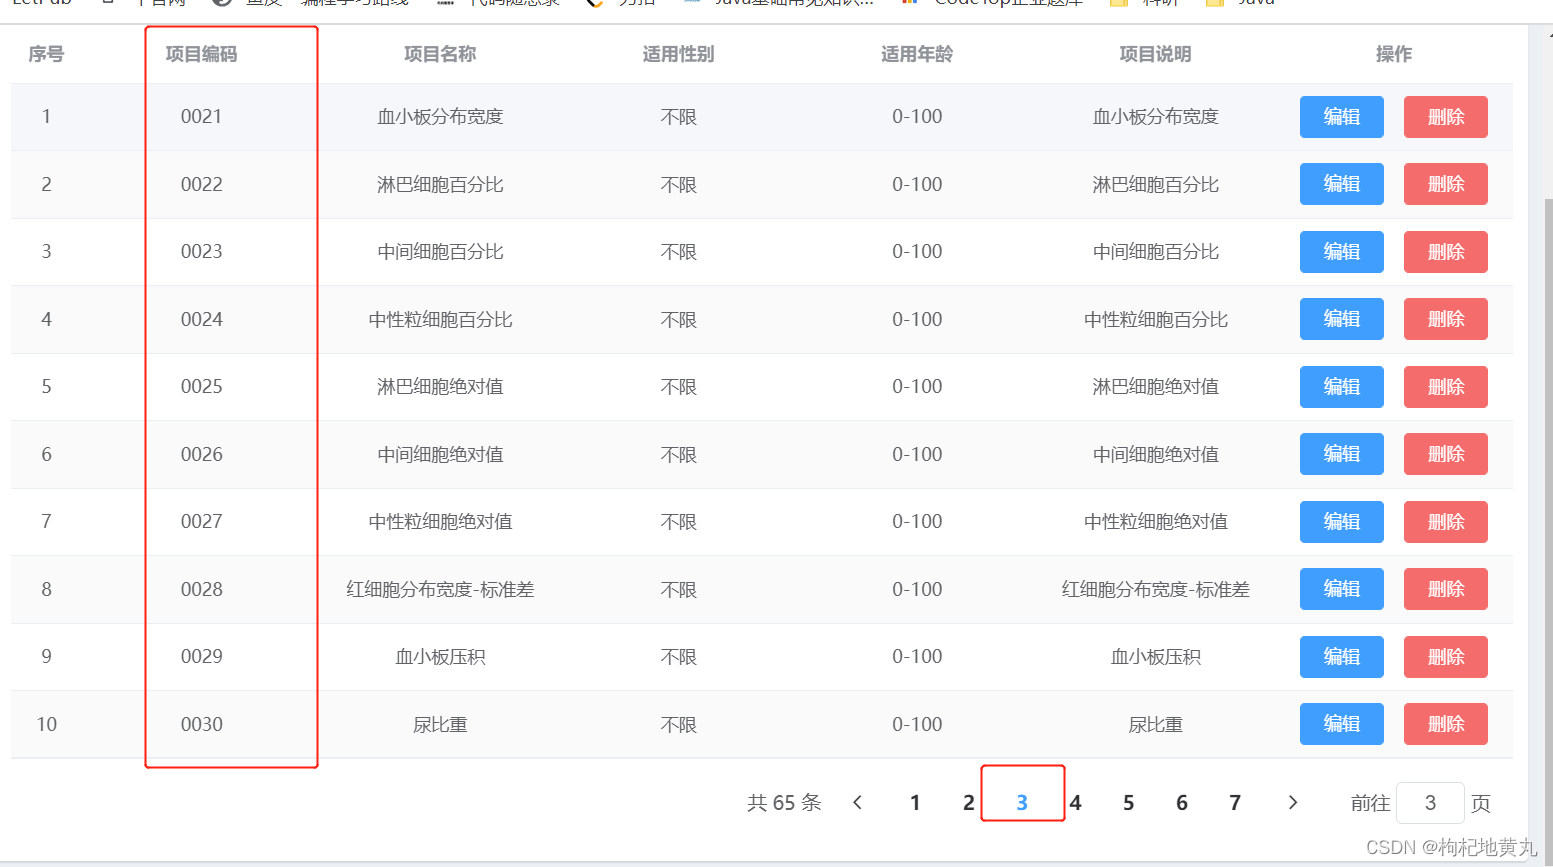Image resolution: width=1553 pixels, height=867 pixels.
Task: Edit the 尿比重 row 0030
Action: [1341, 724]
